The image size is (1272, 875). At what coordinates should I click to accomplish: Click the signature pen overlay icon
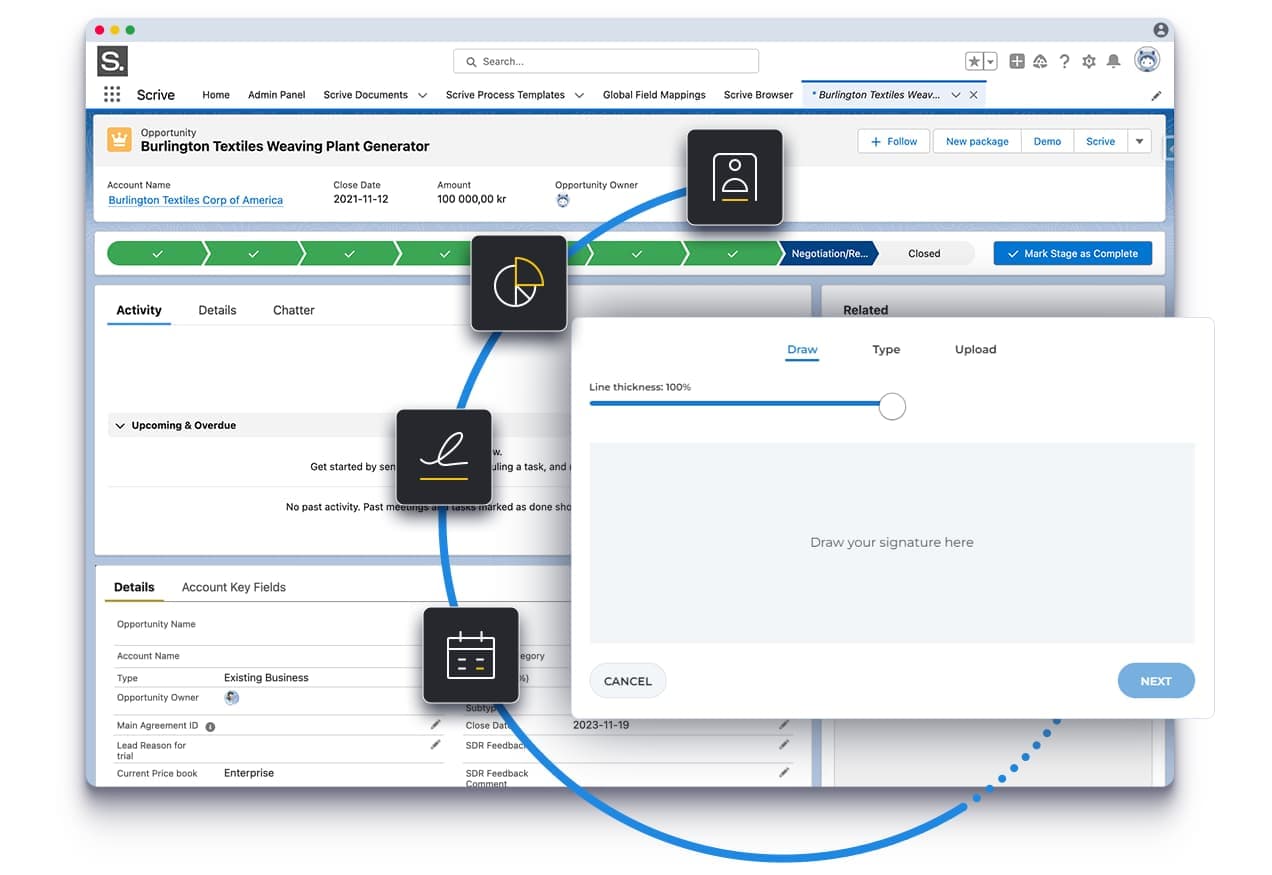click(x=444, y=456)
